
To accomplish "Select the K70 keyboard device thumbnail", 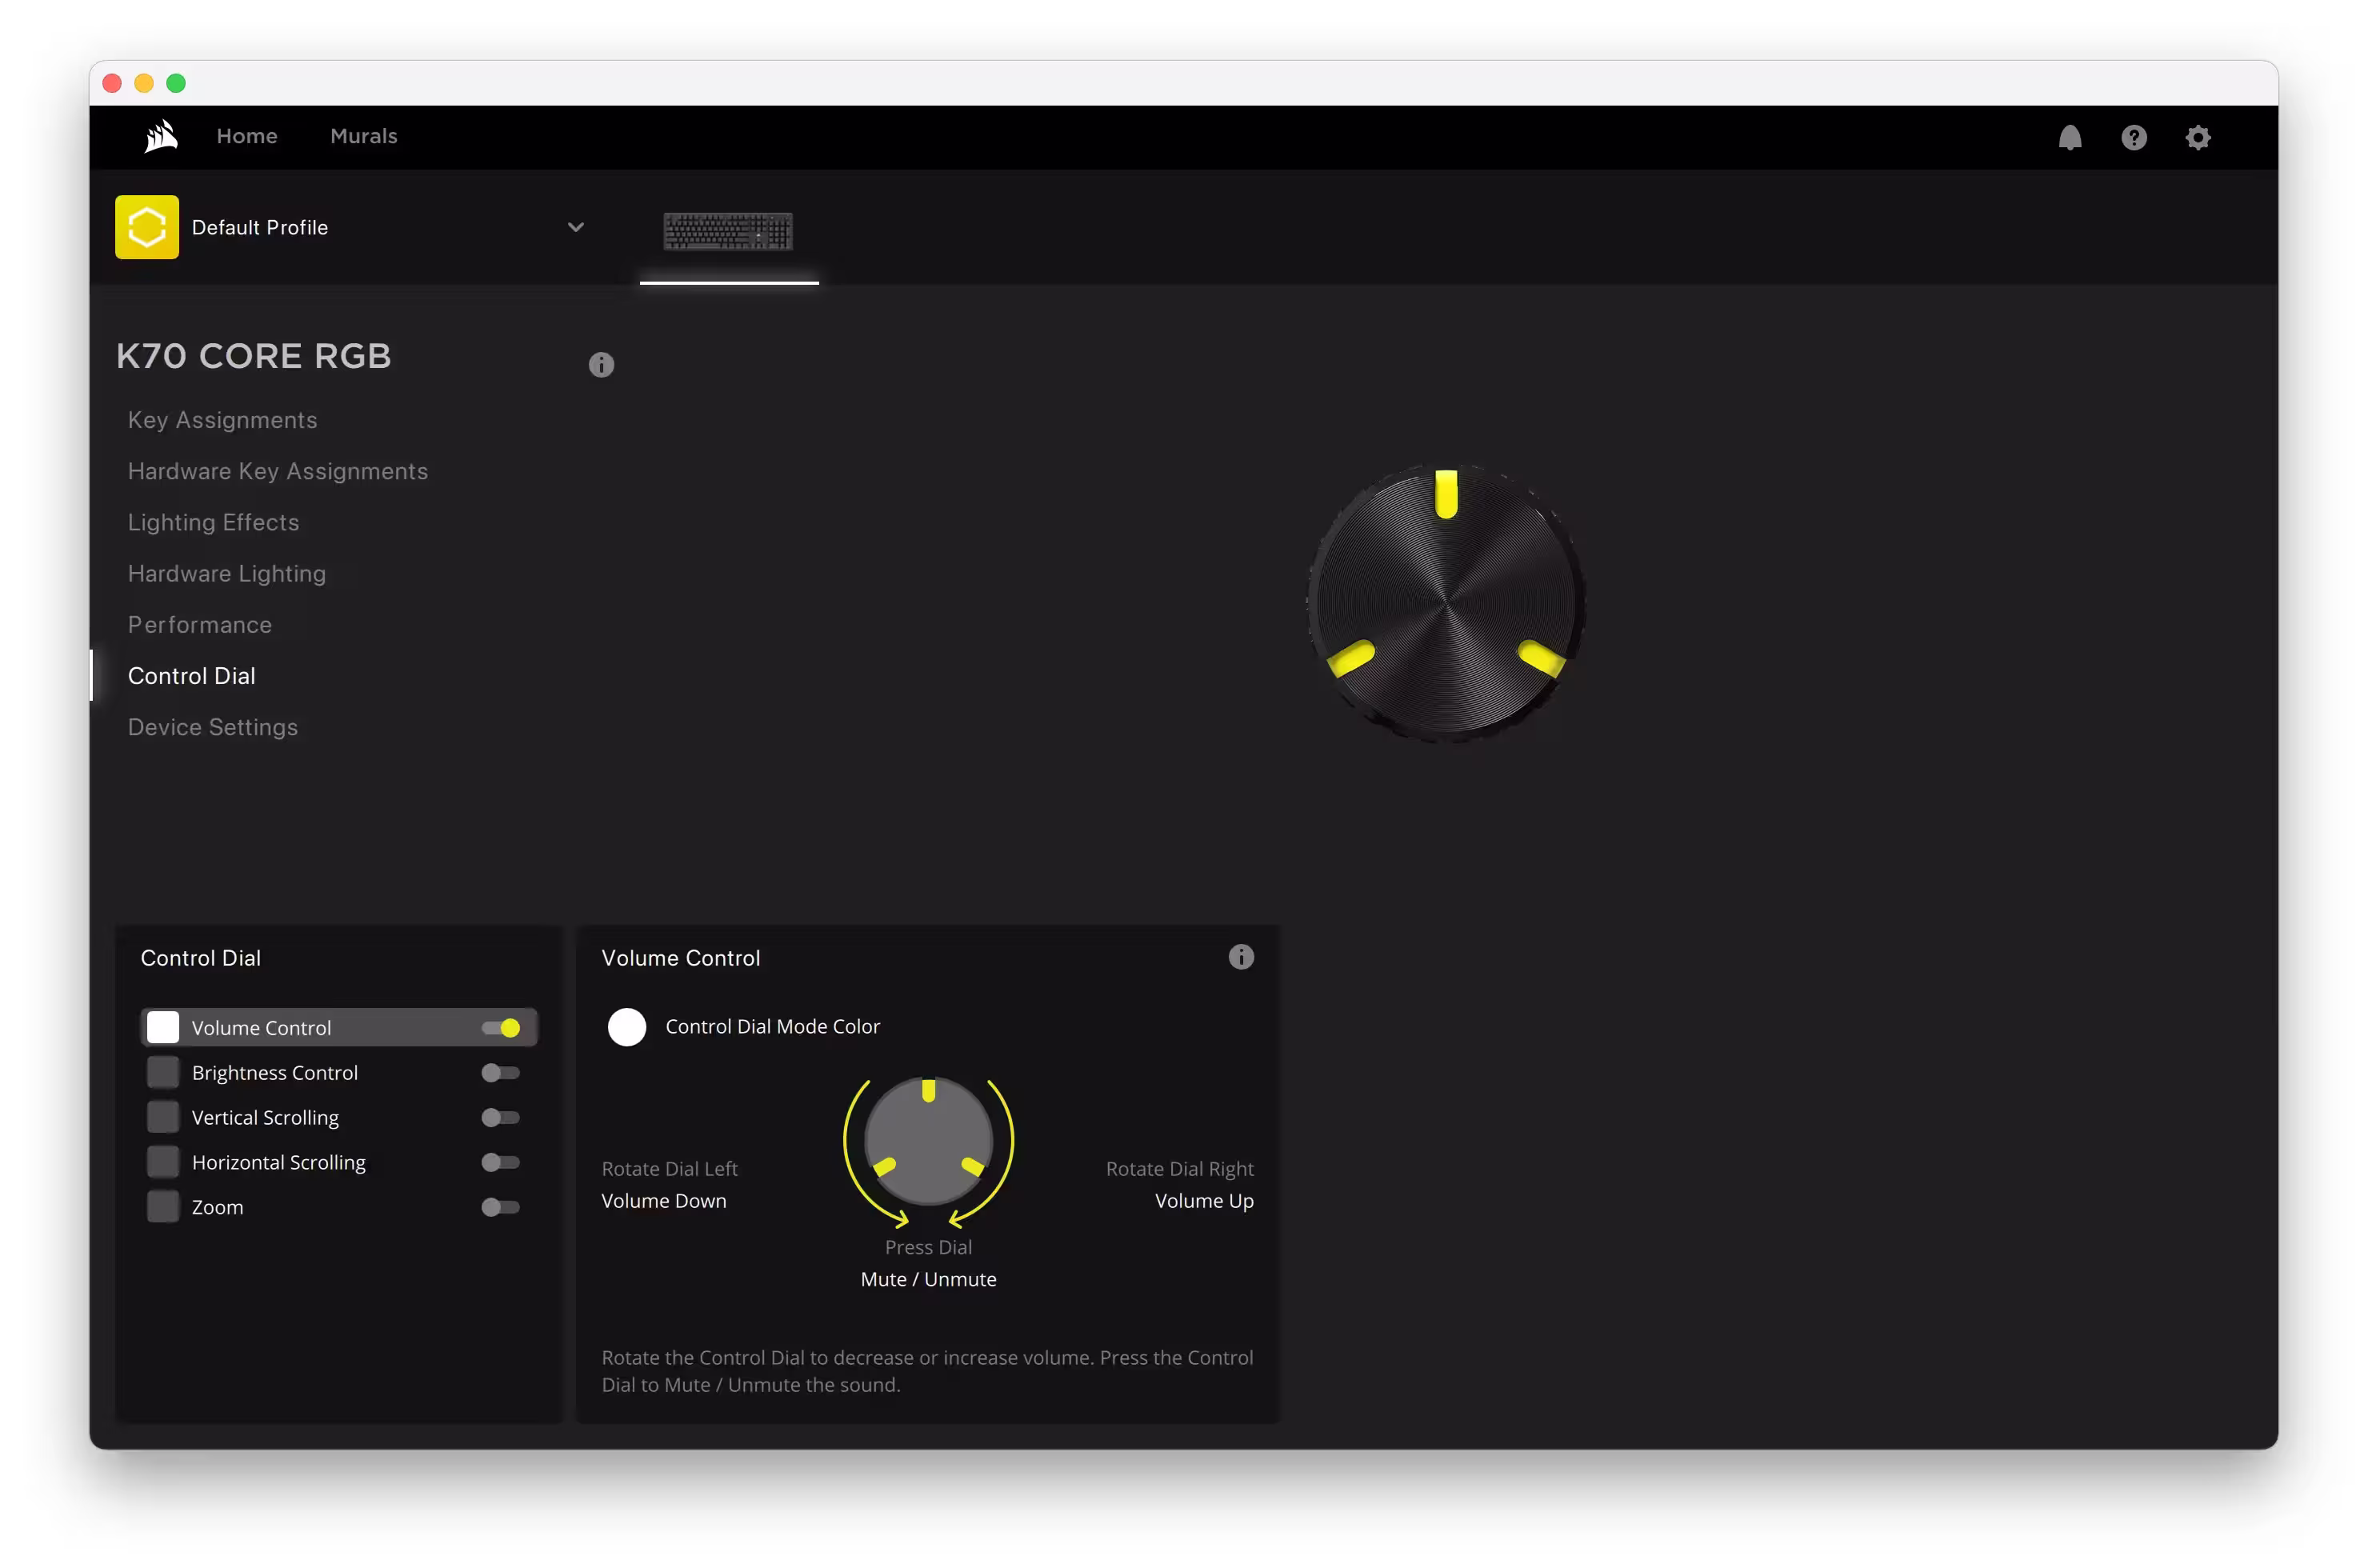I will click(x=728, y=231).
